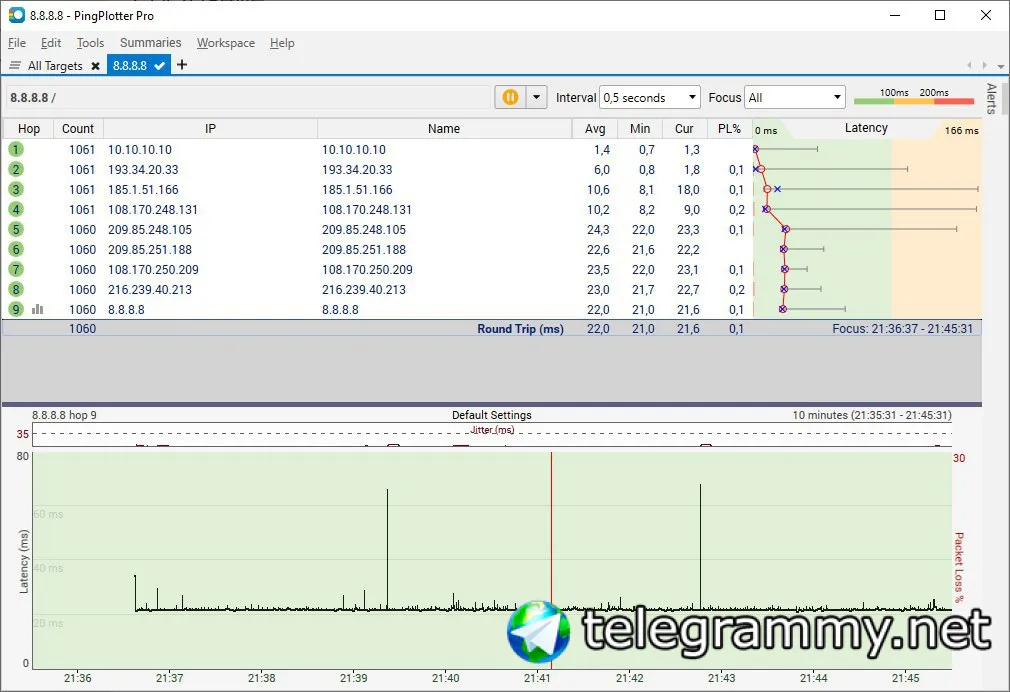Viewport: 1010px width, 692px height.
Task: Click the 8.8.8.8 hop 9 graph title
Action: [x=64, y=415]
